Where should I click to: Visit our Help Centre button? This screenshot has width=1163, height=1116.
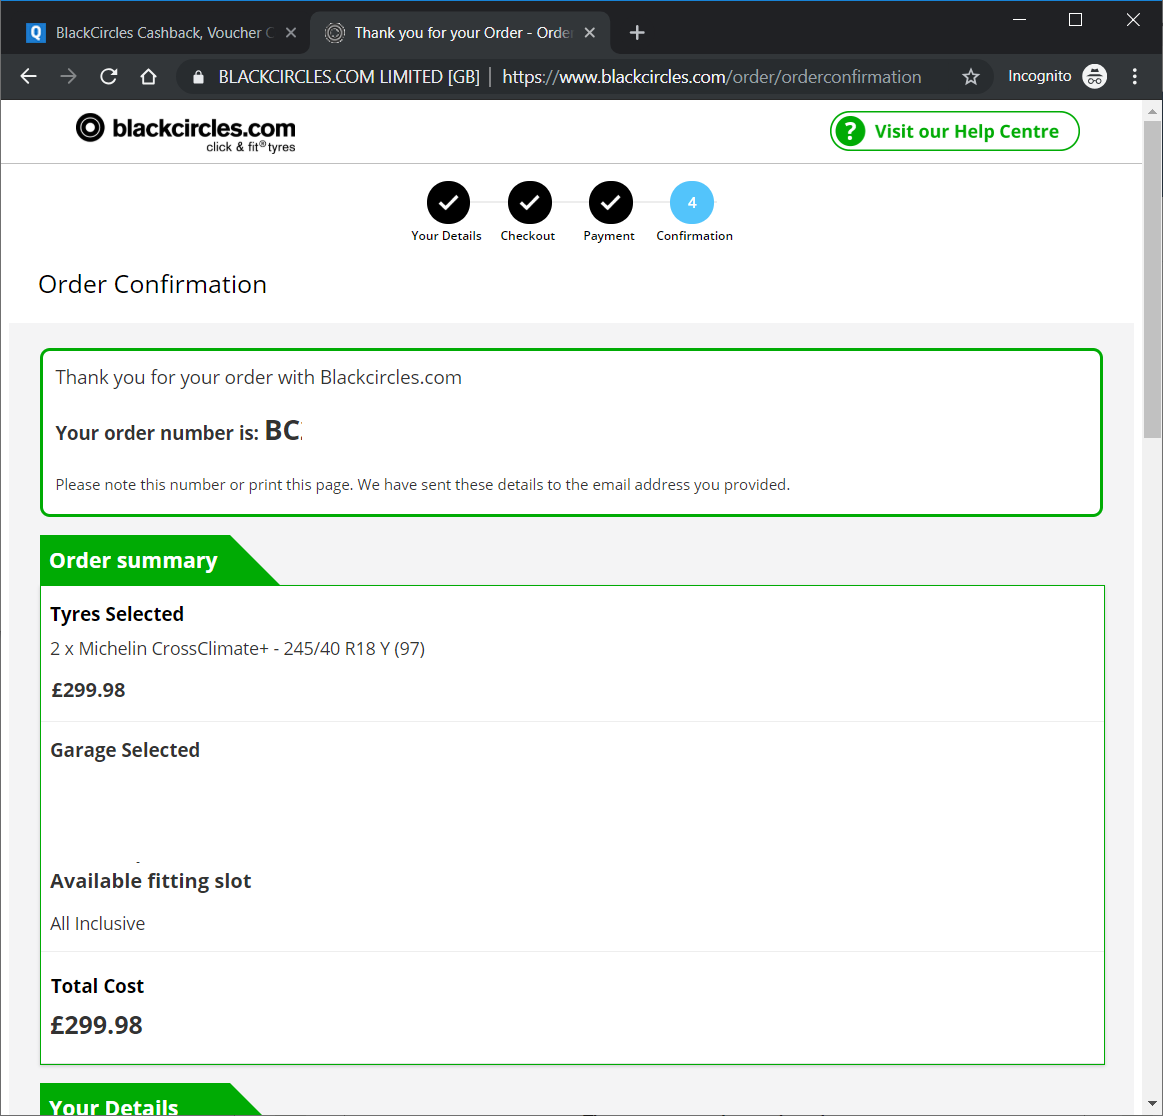[955, 131]
